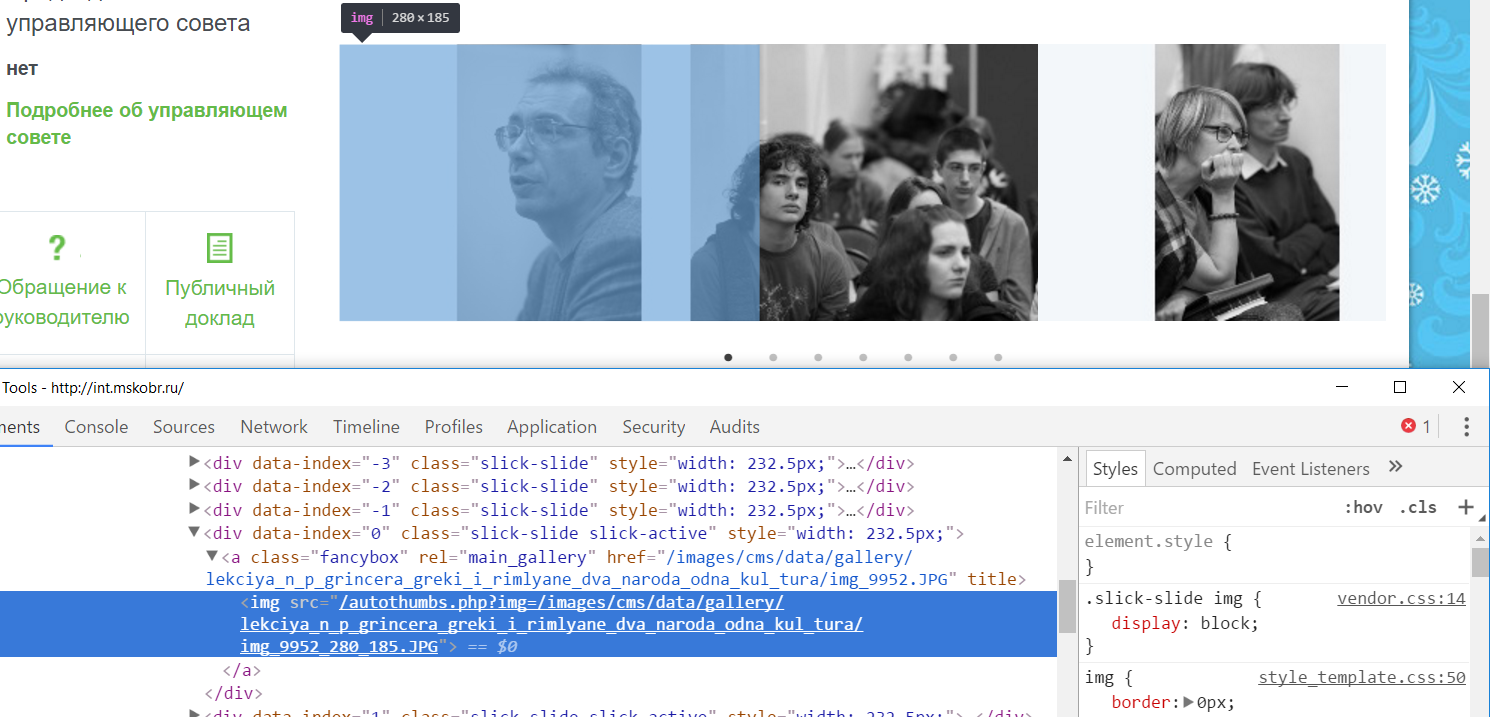1490x717 pixels.
Task: Expand border shorthand property arrow
Action: point(1189,702)
